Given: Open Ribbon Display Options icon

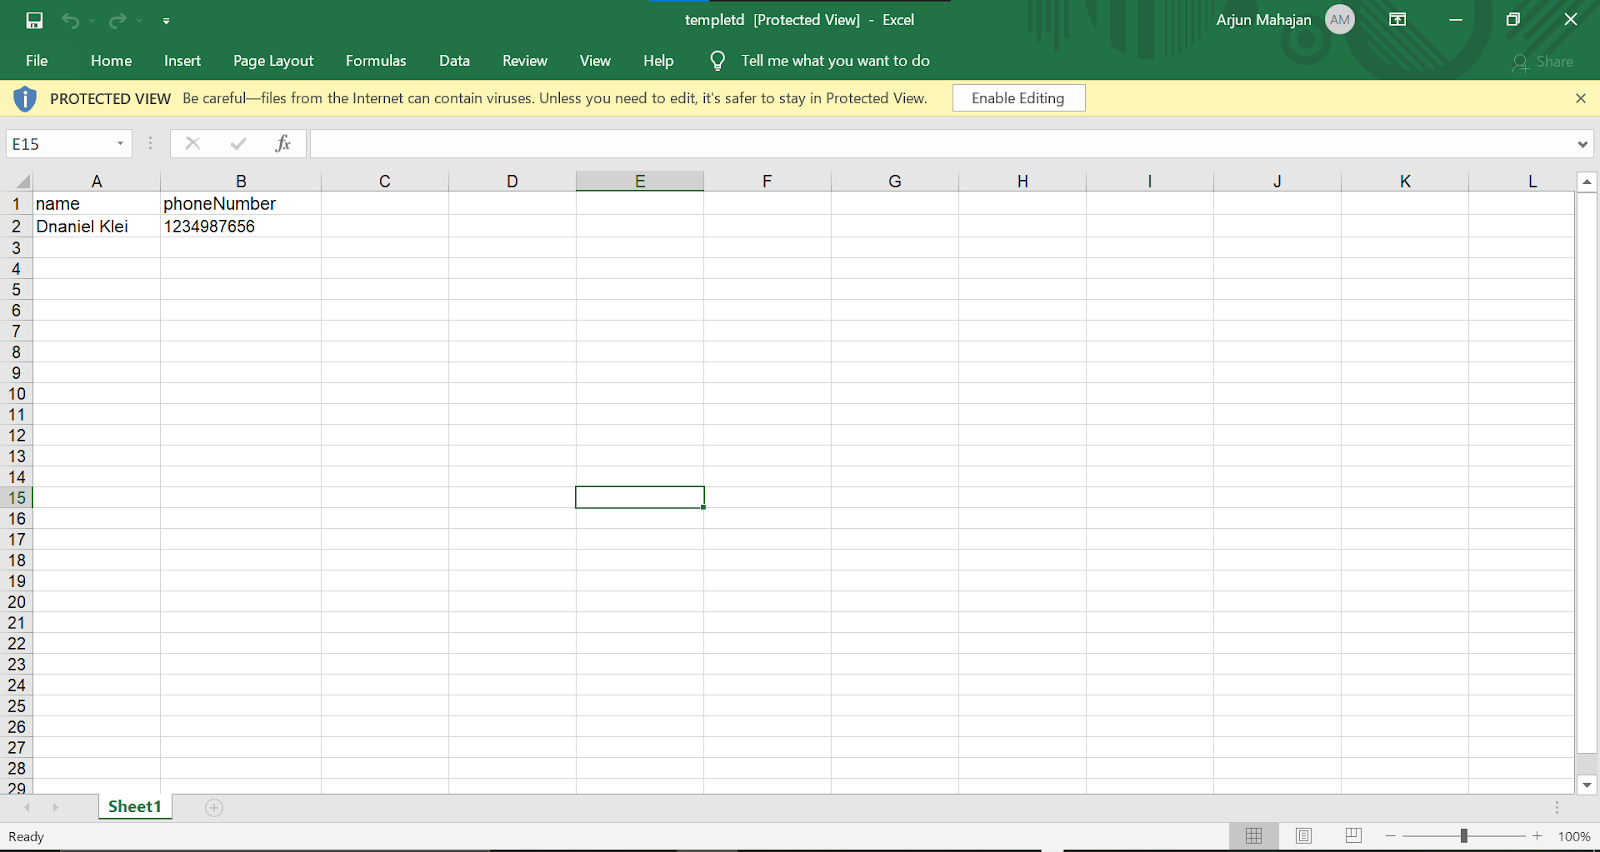Looking at the screenshot, I should [x=1398, y=20].
